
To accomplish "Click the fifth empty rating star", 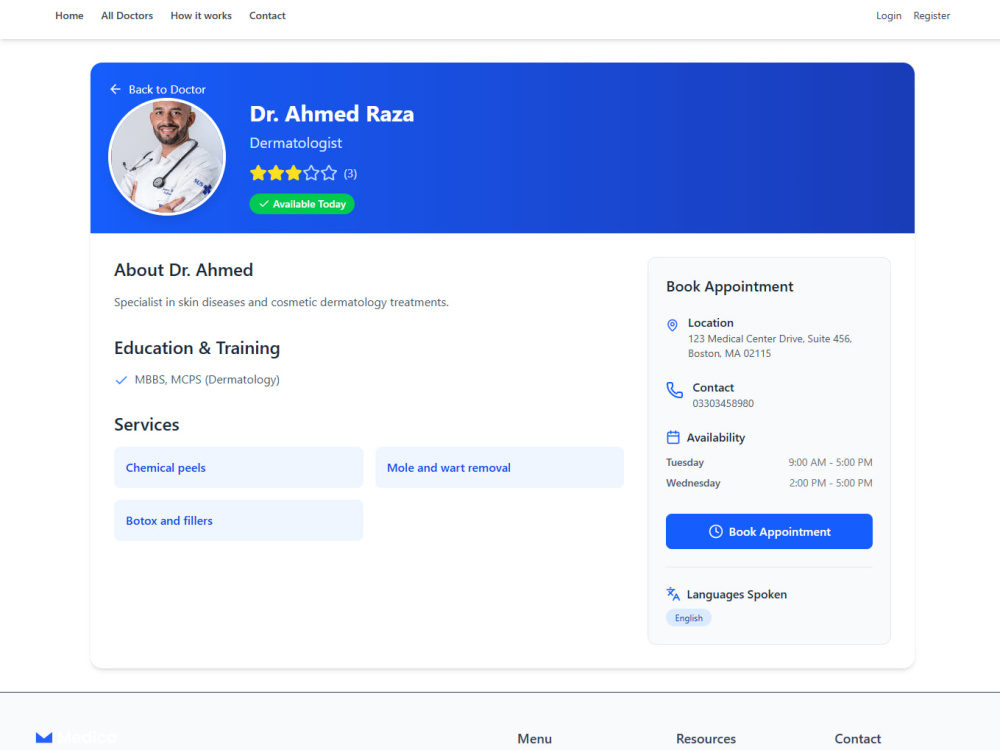I will coord(329,173).
